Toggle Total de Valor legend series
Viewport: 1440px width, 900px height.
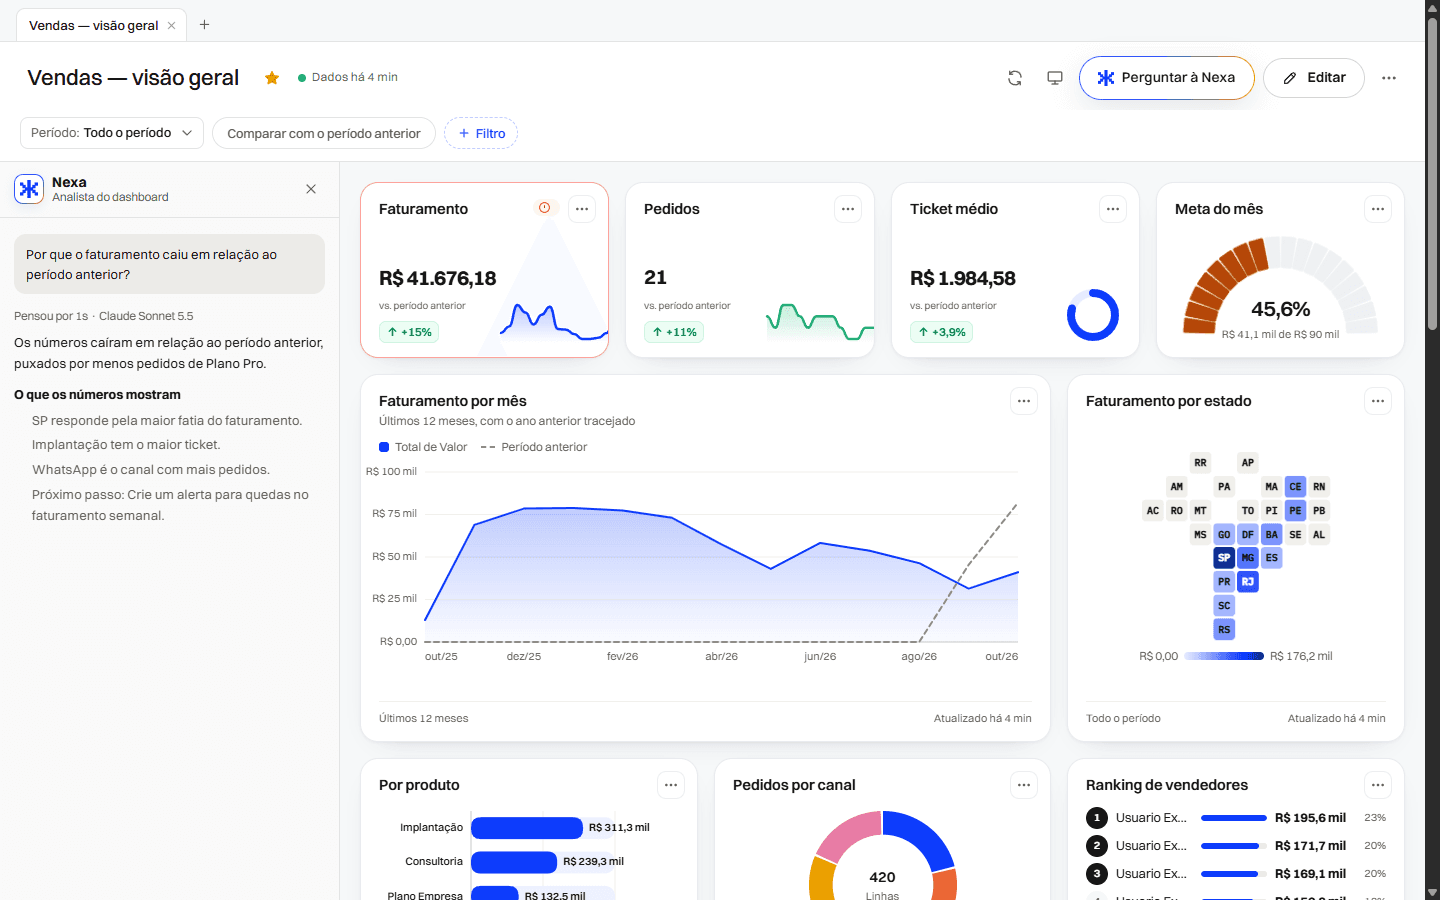coord(423,447)
